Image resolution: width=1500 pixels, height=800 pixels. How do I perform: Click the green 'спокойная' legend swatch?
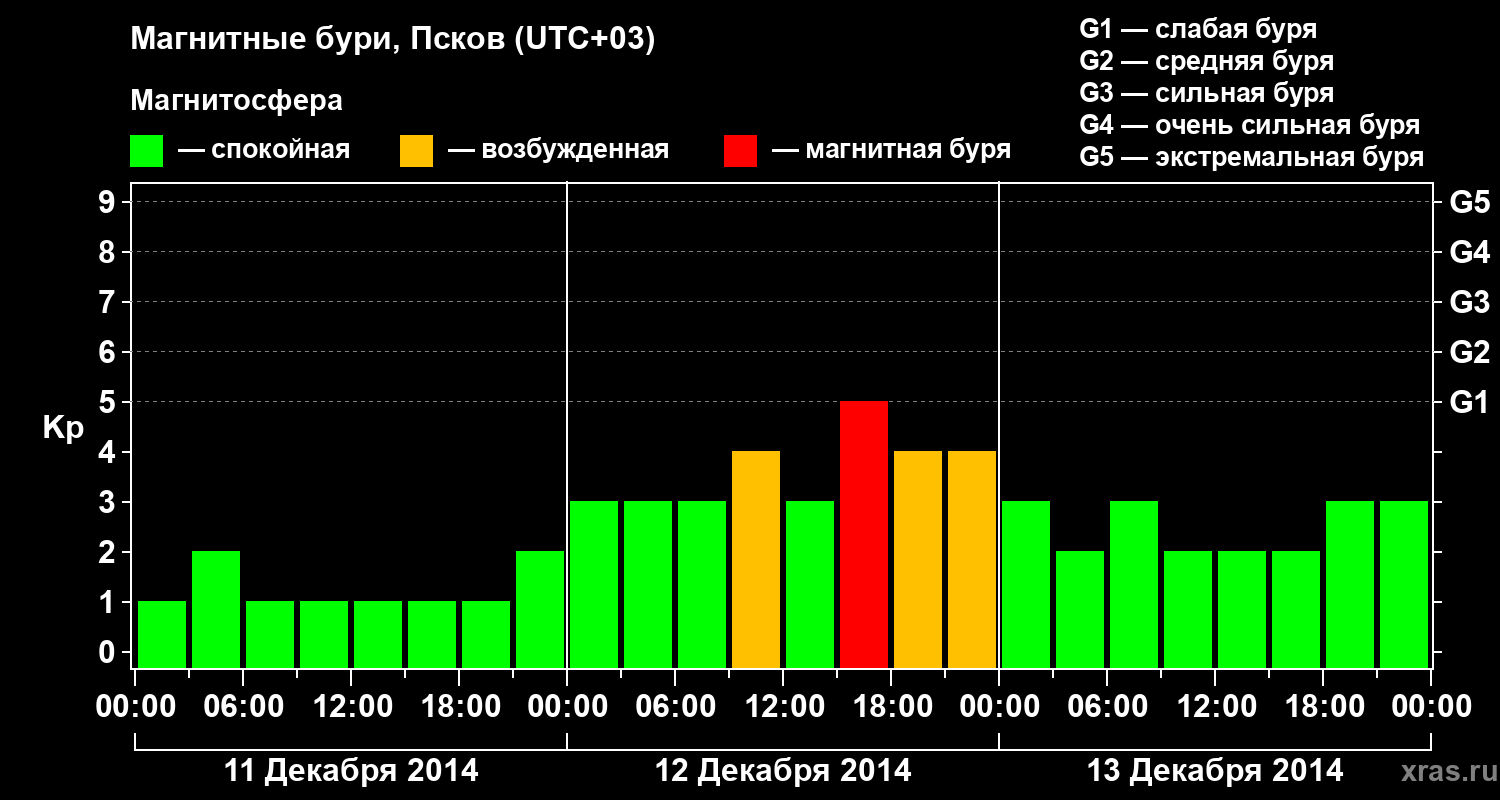(x=147, y=151)
